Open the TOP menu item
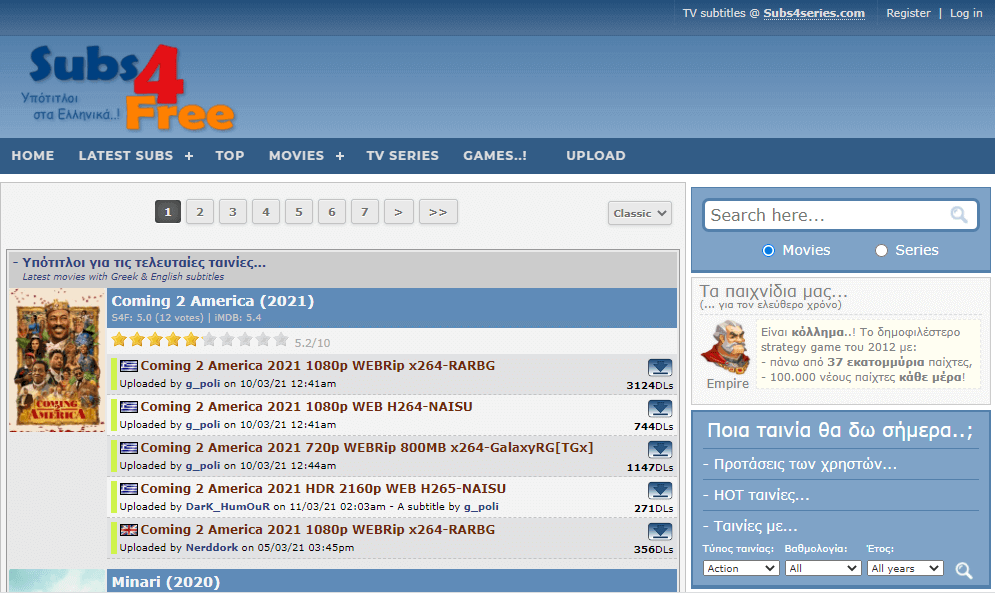The image size is (995, 593). [x=230, y=156]
